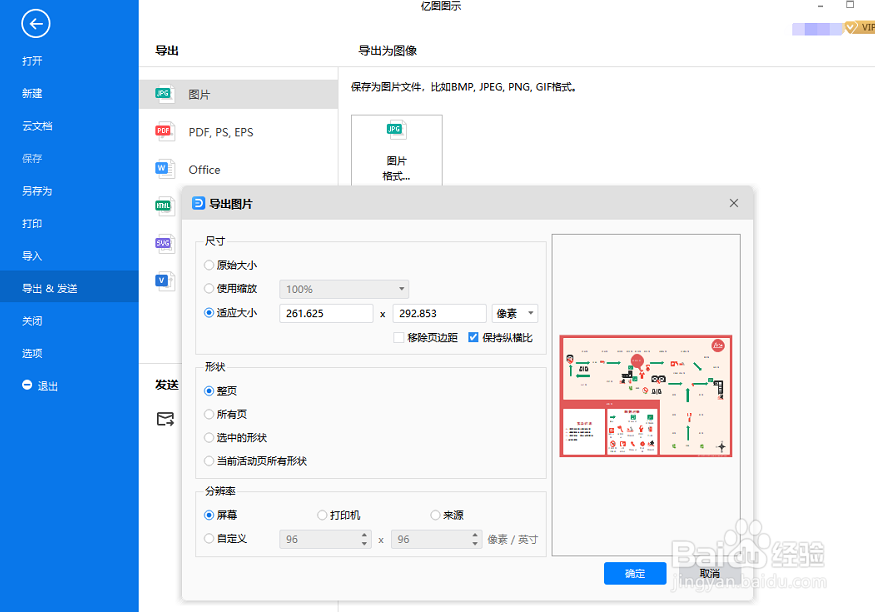Select the Visio export icon

[165, 281]
